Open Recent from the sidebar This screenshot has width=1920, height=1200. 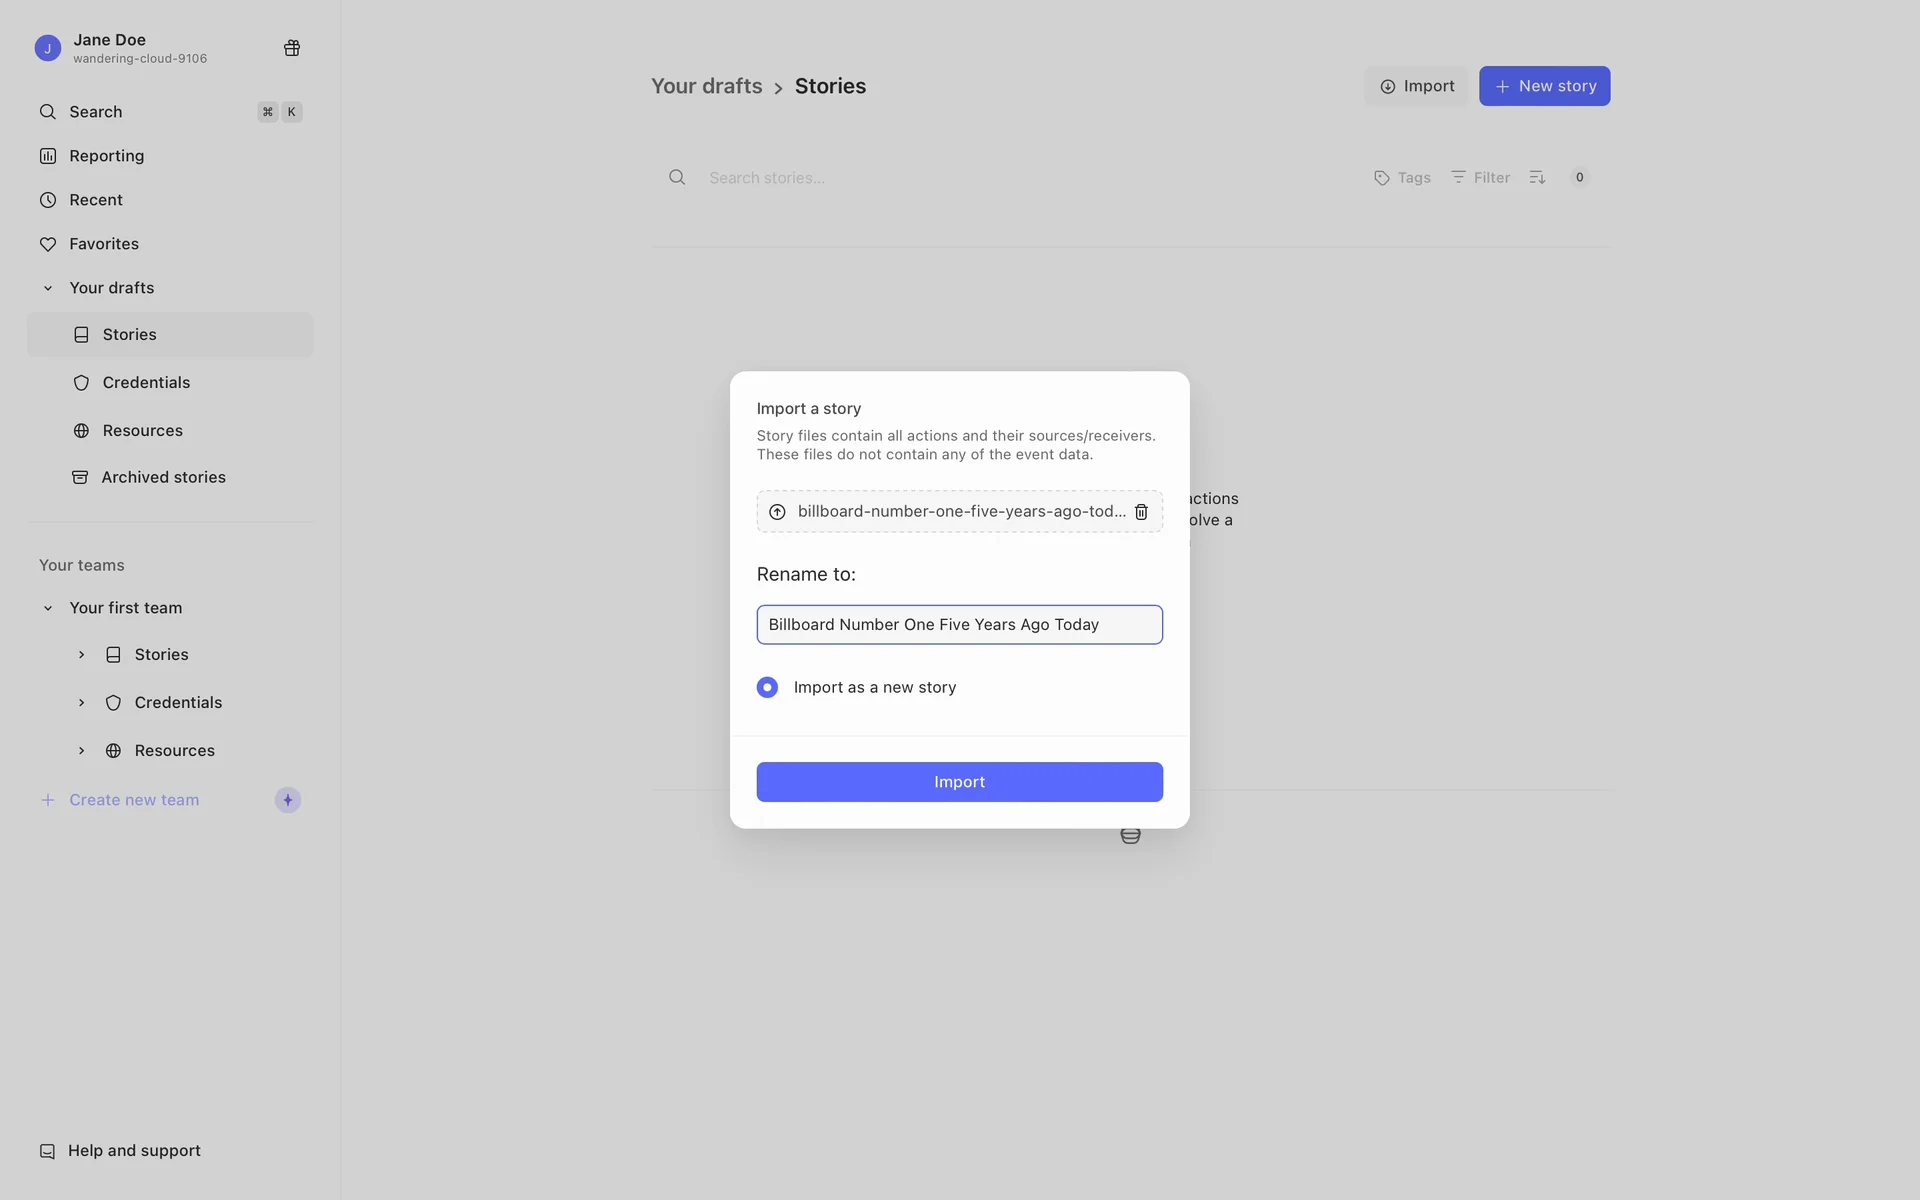95,200
